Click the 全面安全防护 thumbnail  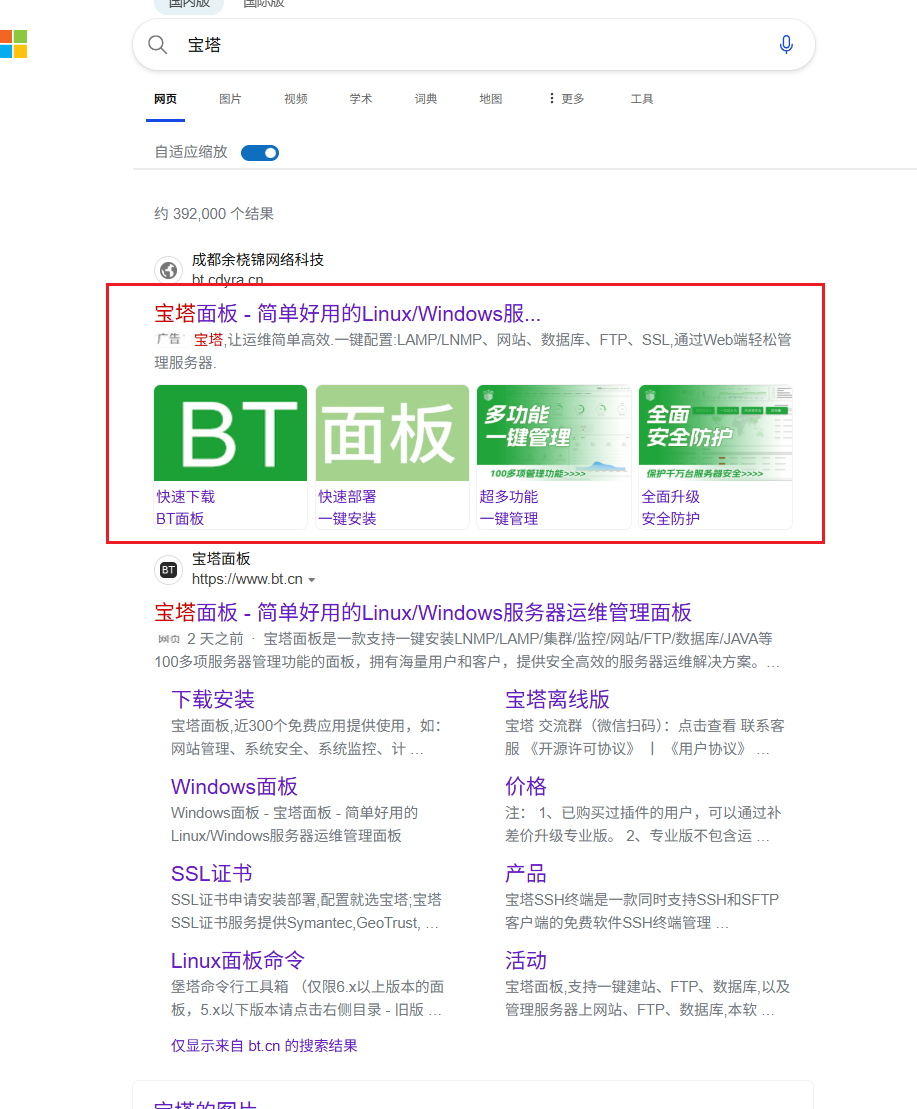[x=716, y=433]
